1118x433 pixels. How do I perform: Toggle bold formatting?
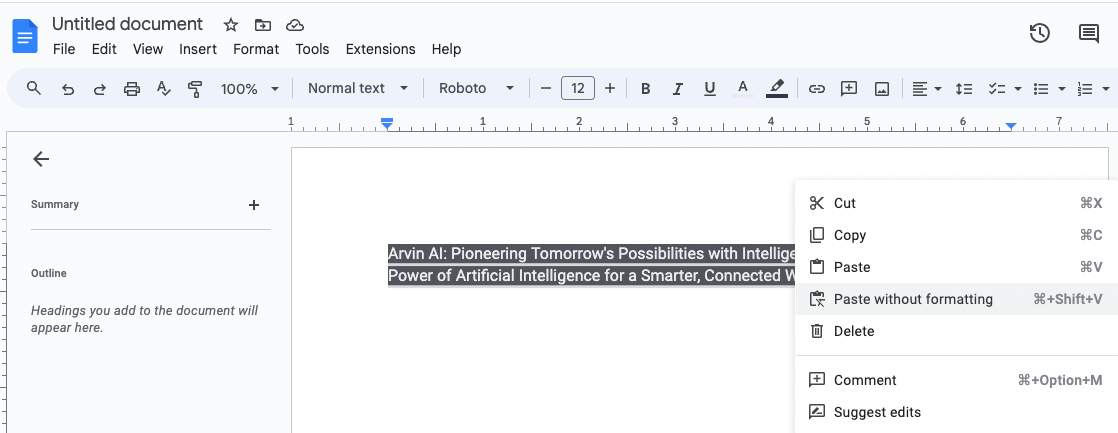click(x=646, y=89)
